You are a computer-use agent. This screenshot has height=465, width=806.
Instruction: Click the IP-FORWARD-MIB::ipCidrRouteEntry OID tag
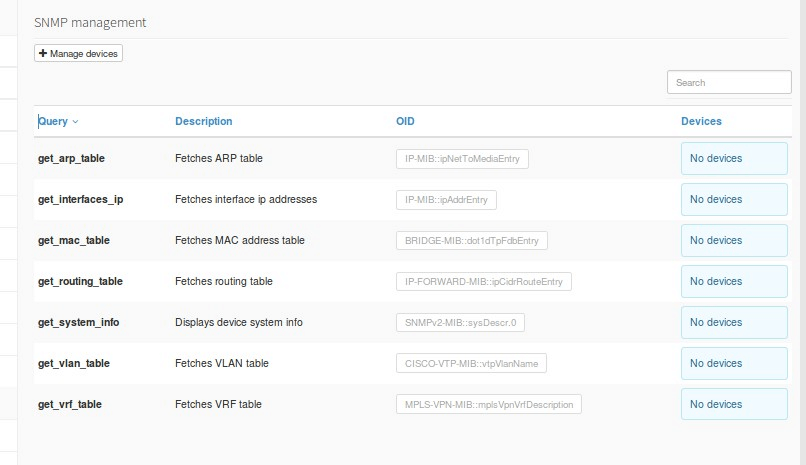(x=484, y=282)
